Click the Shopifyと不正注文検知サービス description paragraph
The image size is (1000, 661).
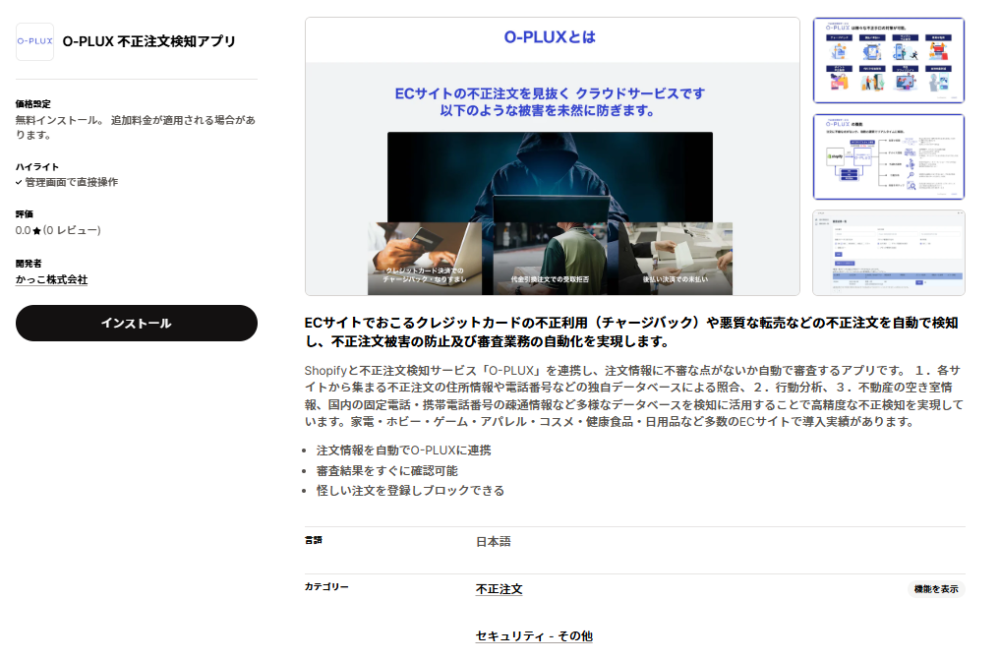[634, 396]
